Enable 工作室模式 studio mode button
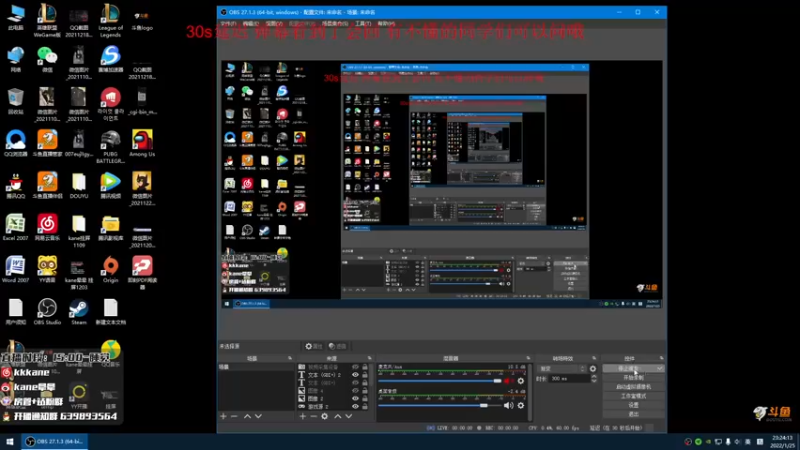Image resolution: width=800 pixels, height=450 pixels. 633,396
